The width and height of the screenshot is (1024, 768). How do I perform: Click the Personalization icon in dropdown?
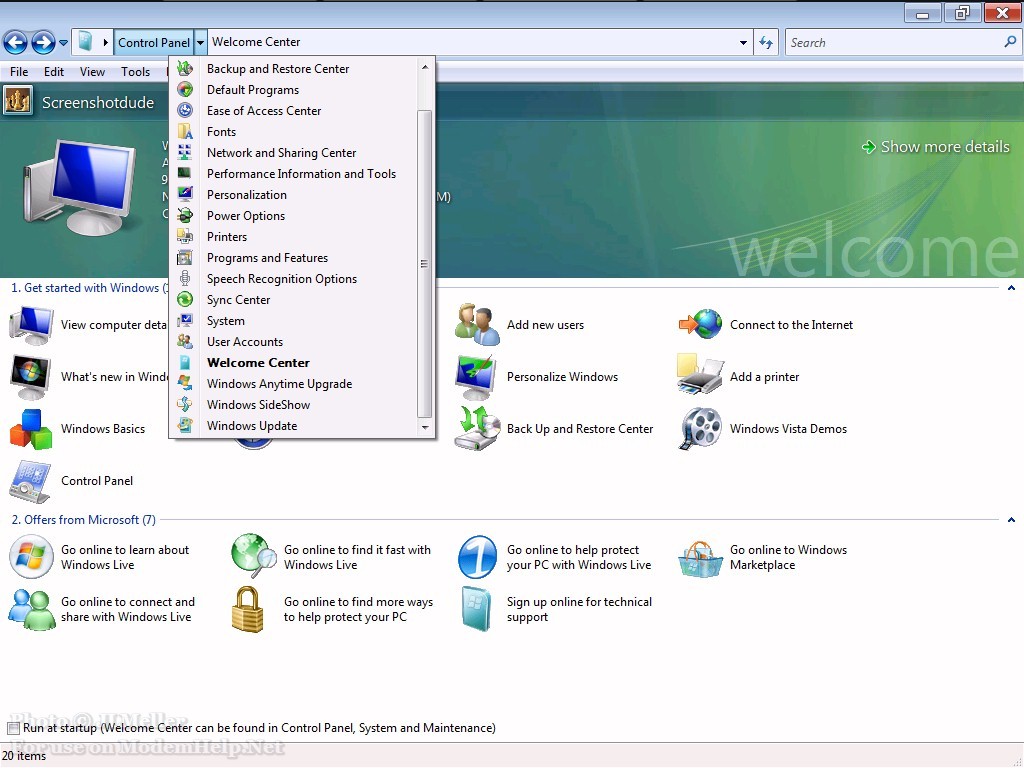coord(185,194)
